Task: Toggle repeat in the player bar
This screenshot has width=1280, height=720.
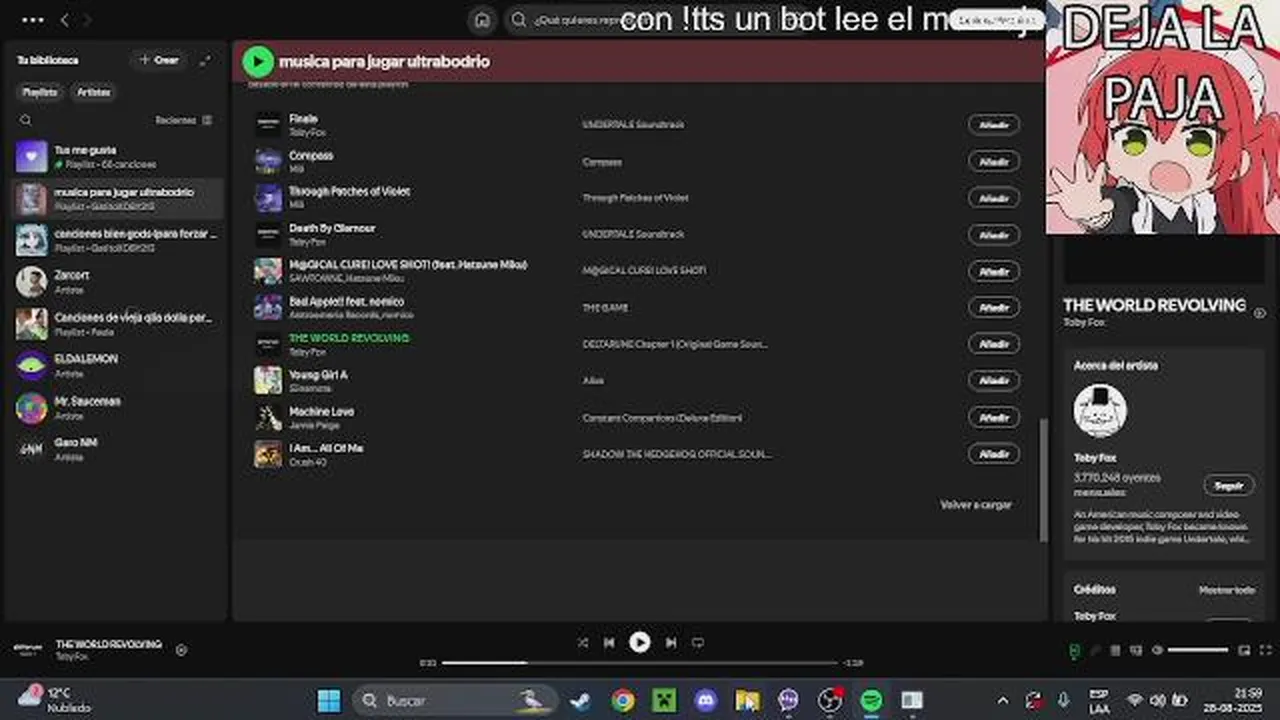Action: 698,643
